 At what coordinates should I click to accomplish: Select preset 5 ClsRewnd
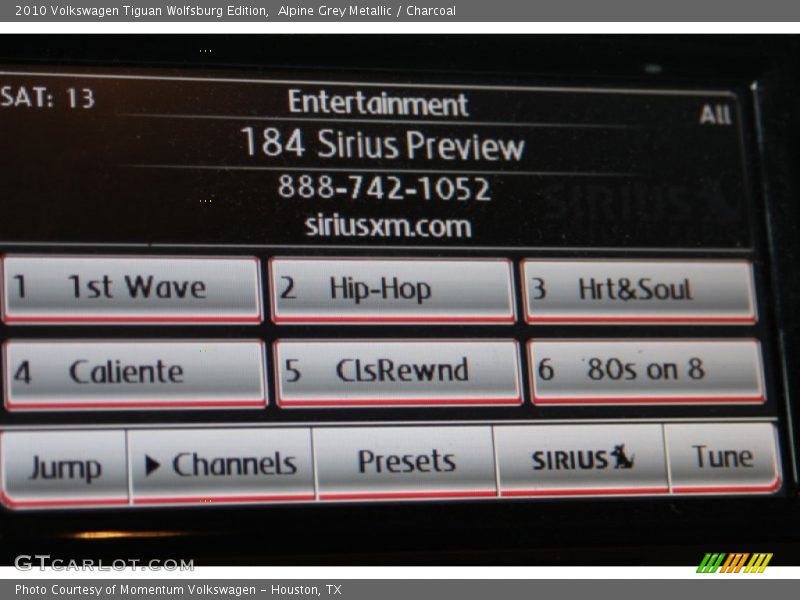click(x=398, y=371)
